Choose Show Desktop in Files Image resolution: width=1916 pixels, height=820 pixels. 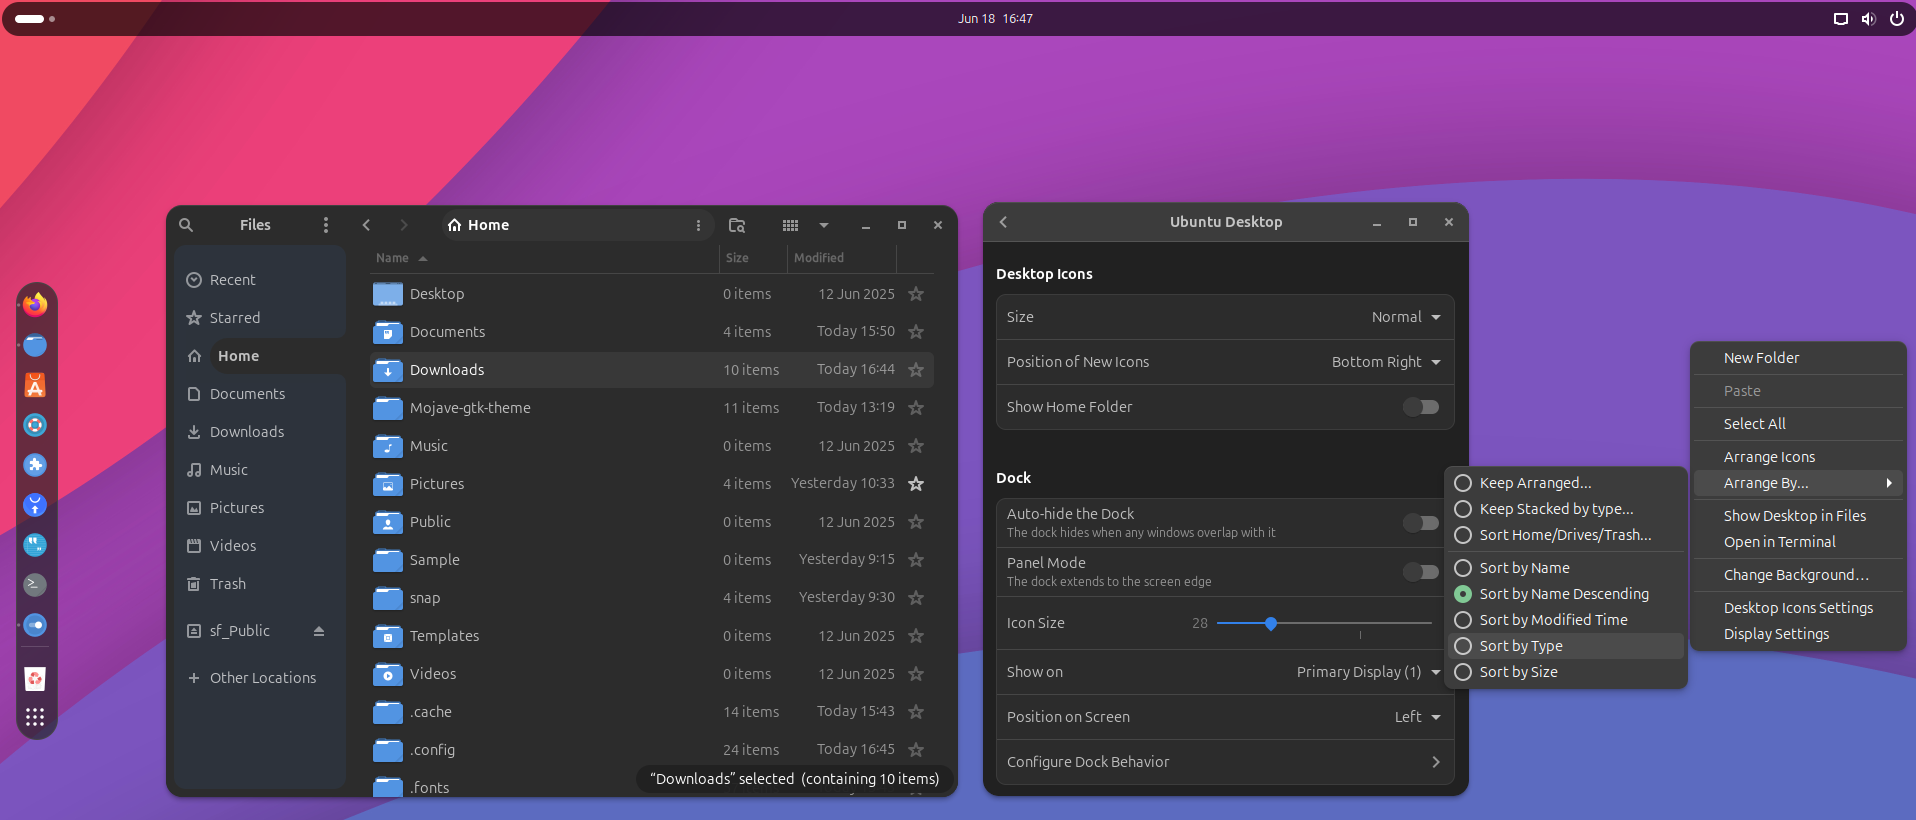coord(1798,516)
